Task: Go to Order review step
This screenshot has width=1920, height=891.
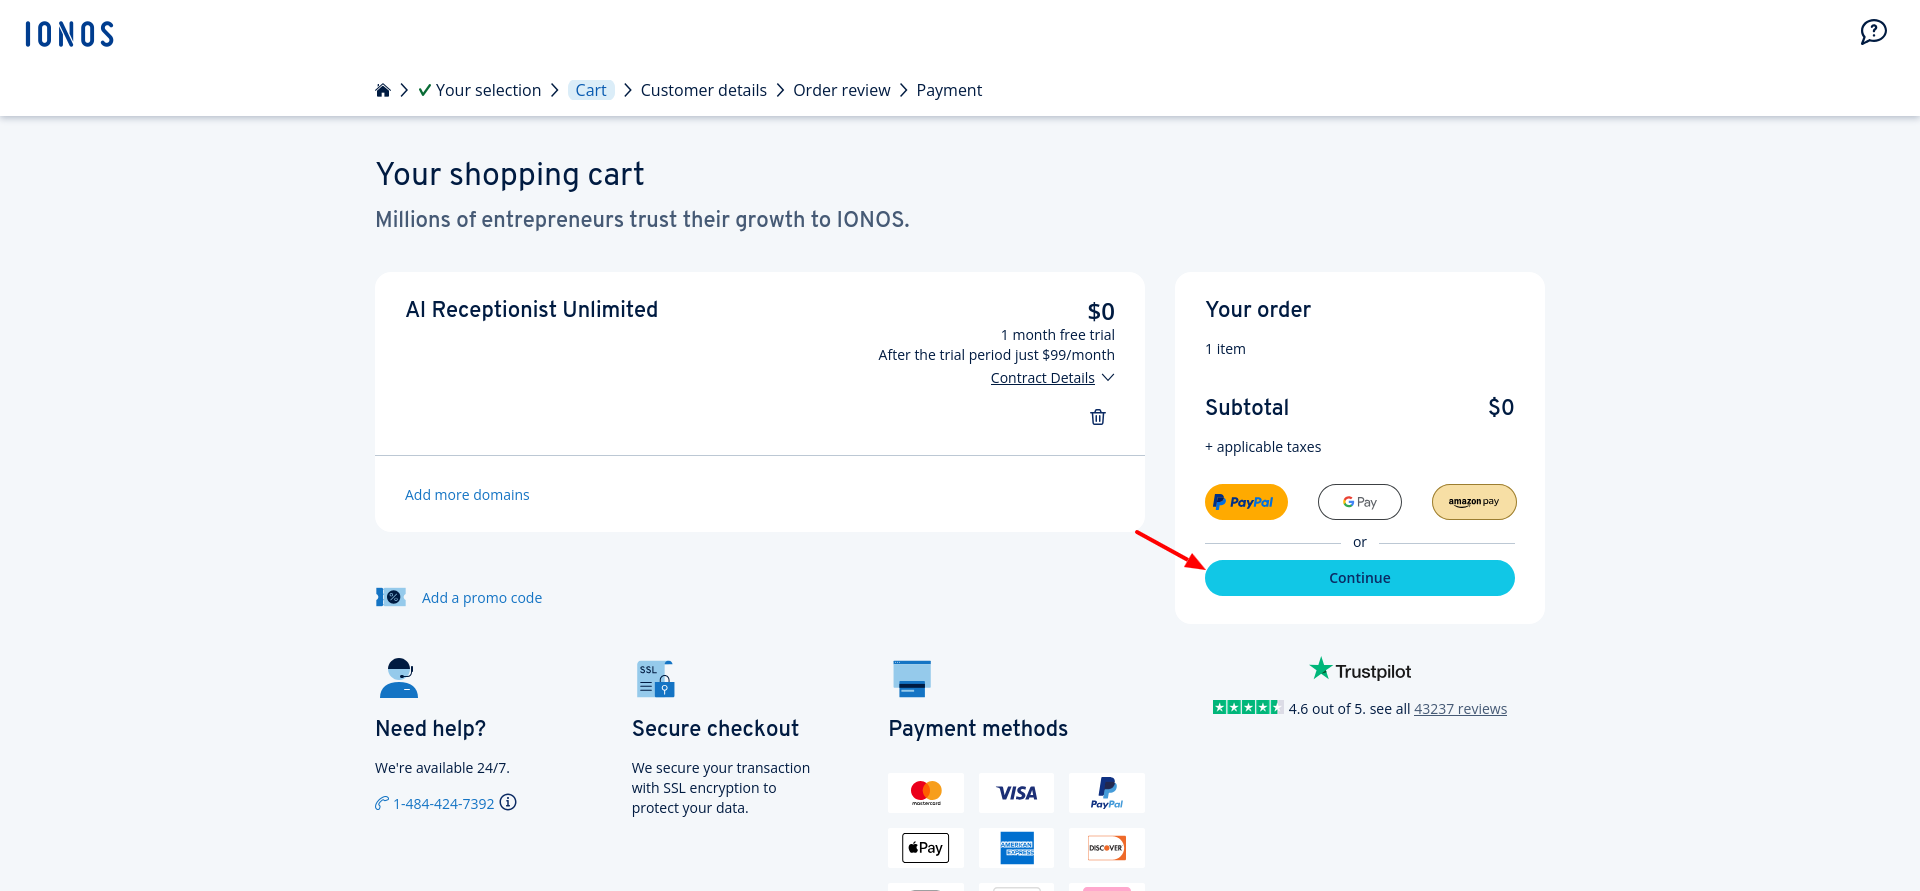Action: click(842, 90)
